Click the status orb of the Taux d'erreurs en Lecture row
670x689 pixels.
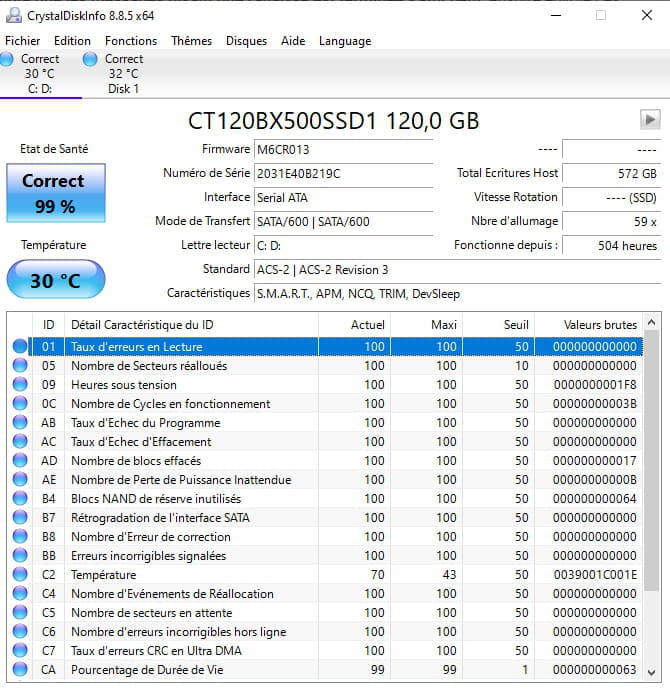tap(20, 346)
